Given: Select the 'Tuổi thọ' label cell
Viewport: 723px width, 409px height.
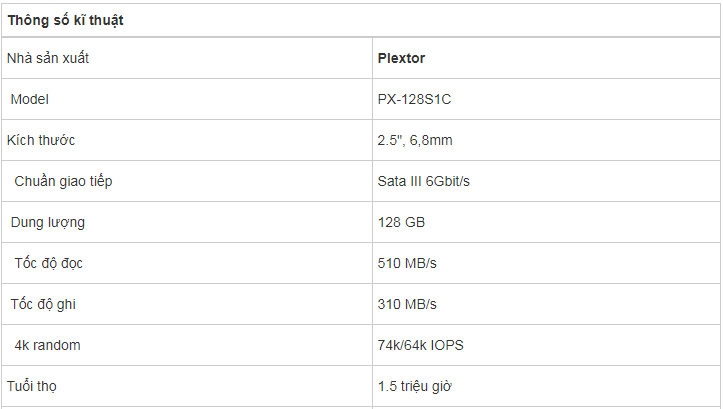Looking at the screenshot, I should point(187,386).
